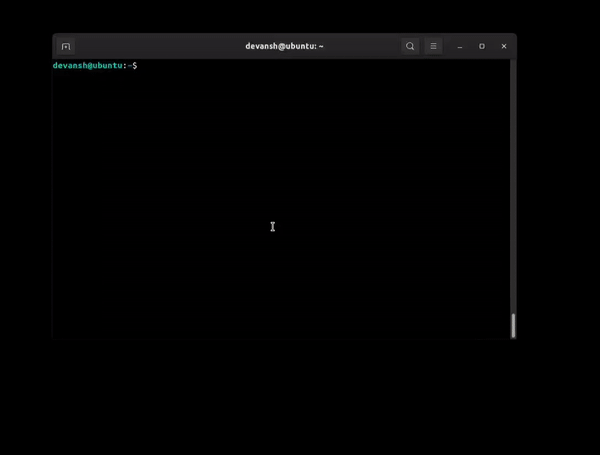Viewport: 600px width, 455px height.
Task: Click the desktop left of the terminal window
Action: click(x=25, y=200)
